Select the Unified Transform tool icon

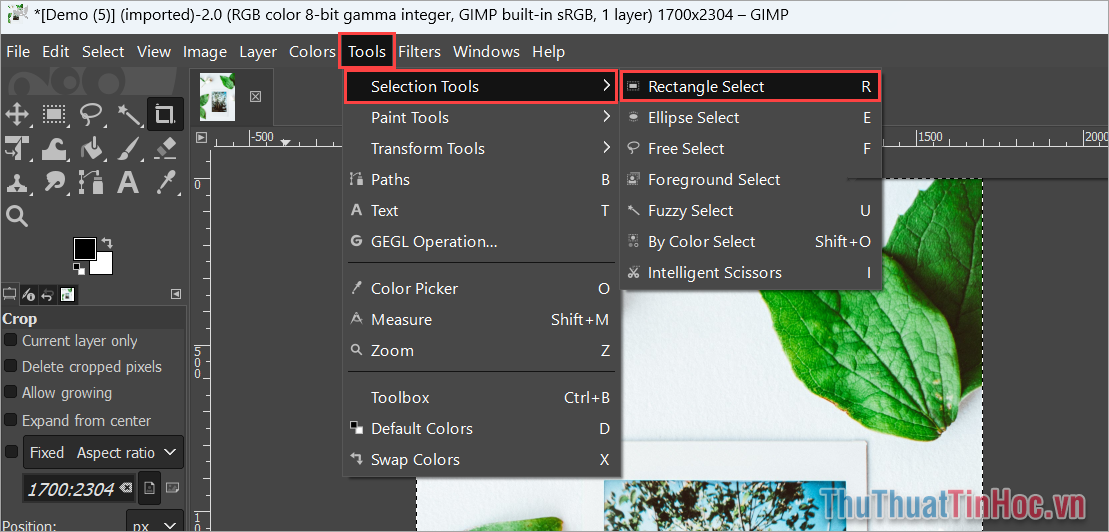point(17,148)
